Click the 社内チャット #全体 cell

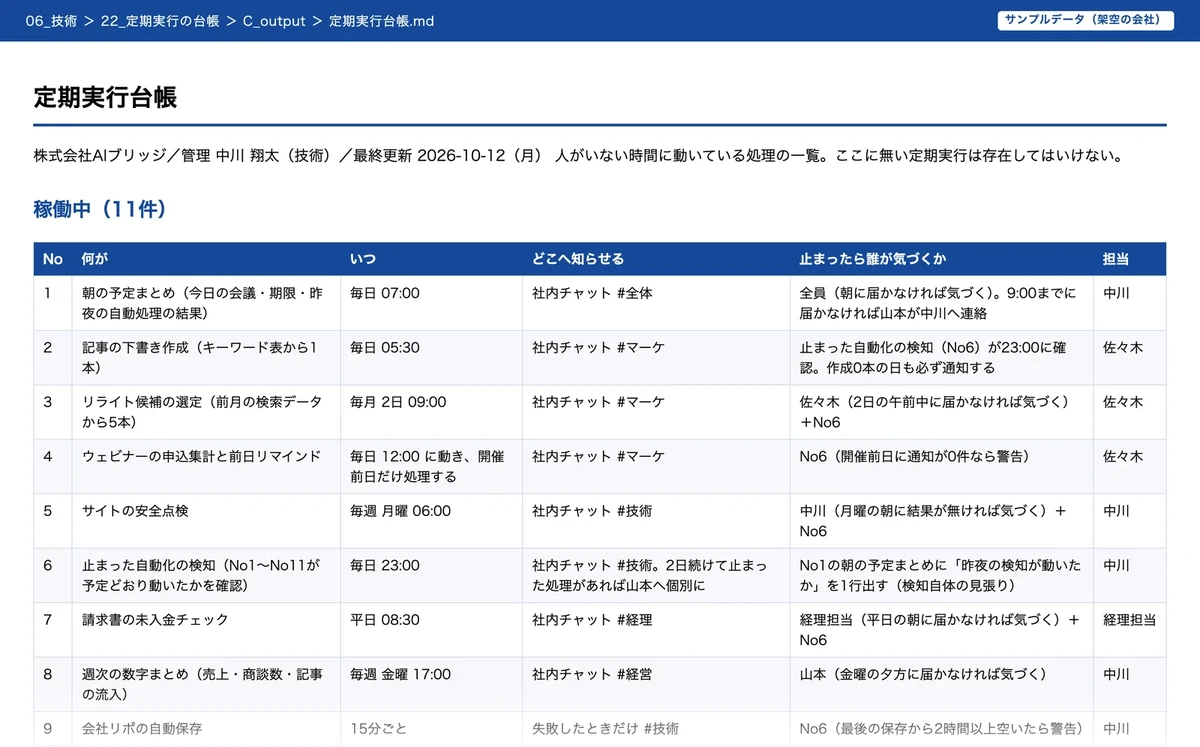click(x=656, y=303)
